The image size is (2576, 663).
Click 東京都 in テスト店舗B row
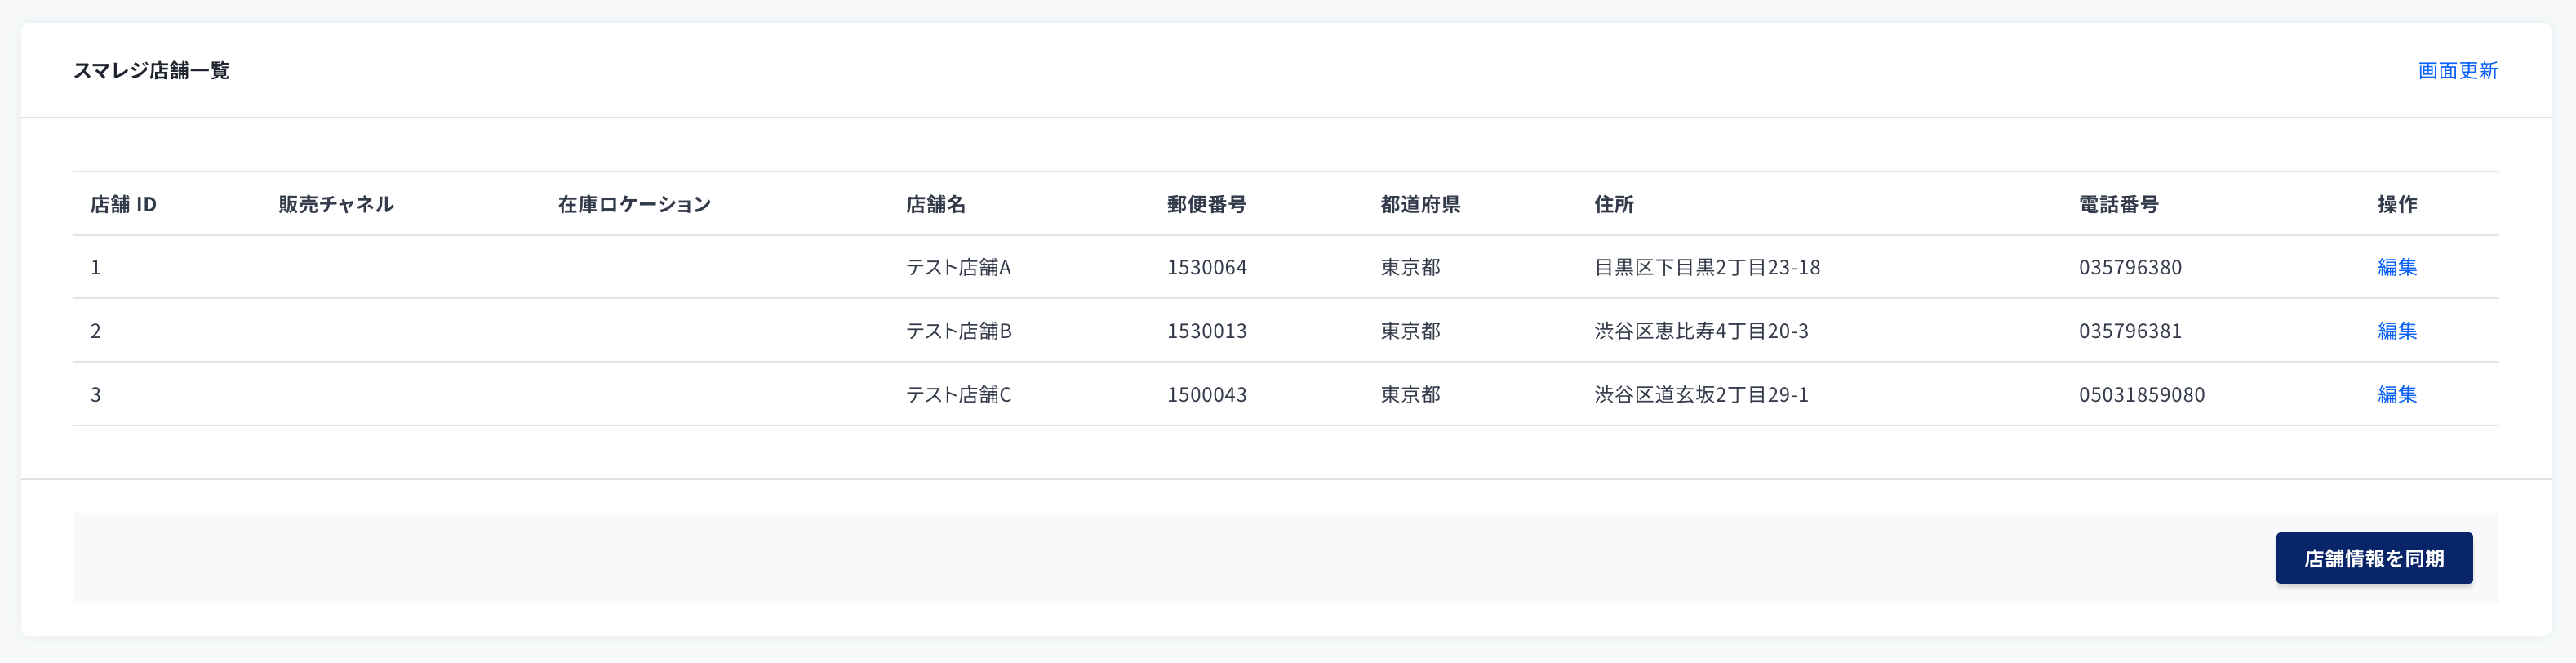point(1410,331)
